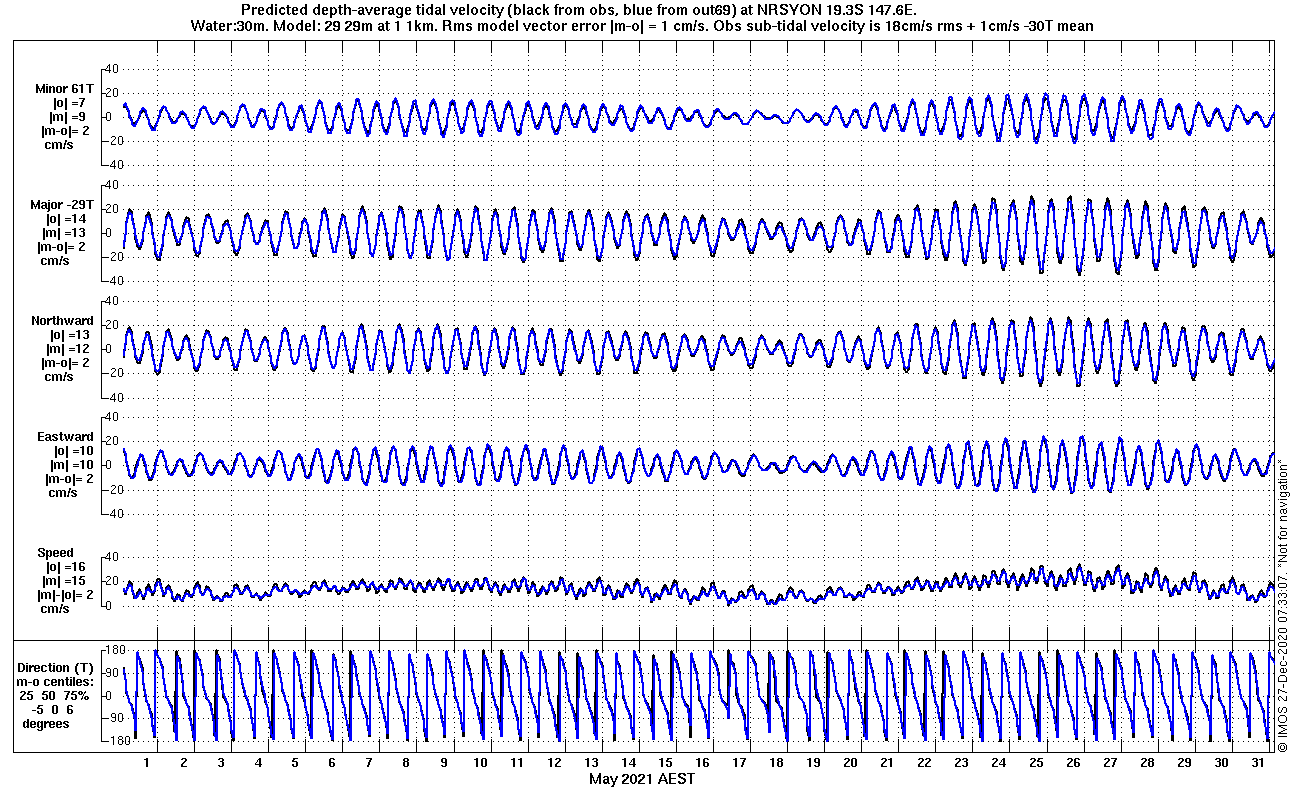Click '|o| =7' in Minor panel
Screen dimensions: 1300x800
click(x=71, y=103)
